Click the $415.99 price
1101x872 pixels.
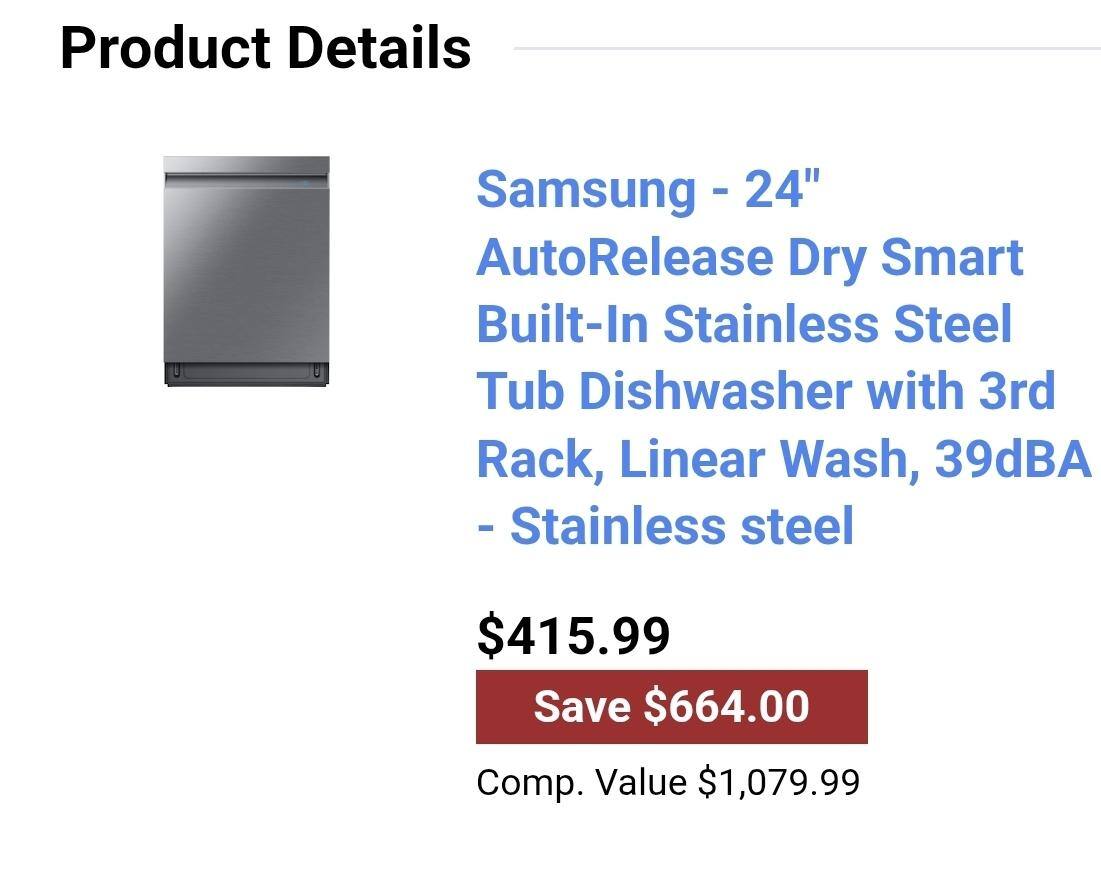[573, 635]
